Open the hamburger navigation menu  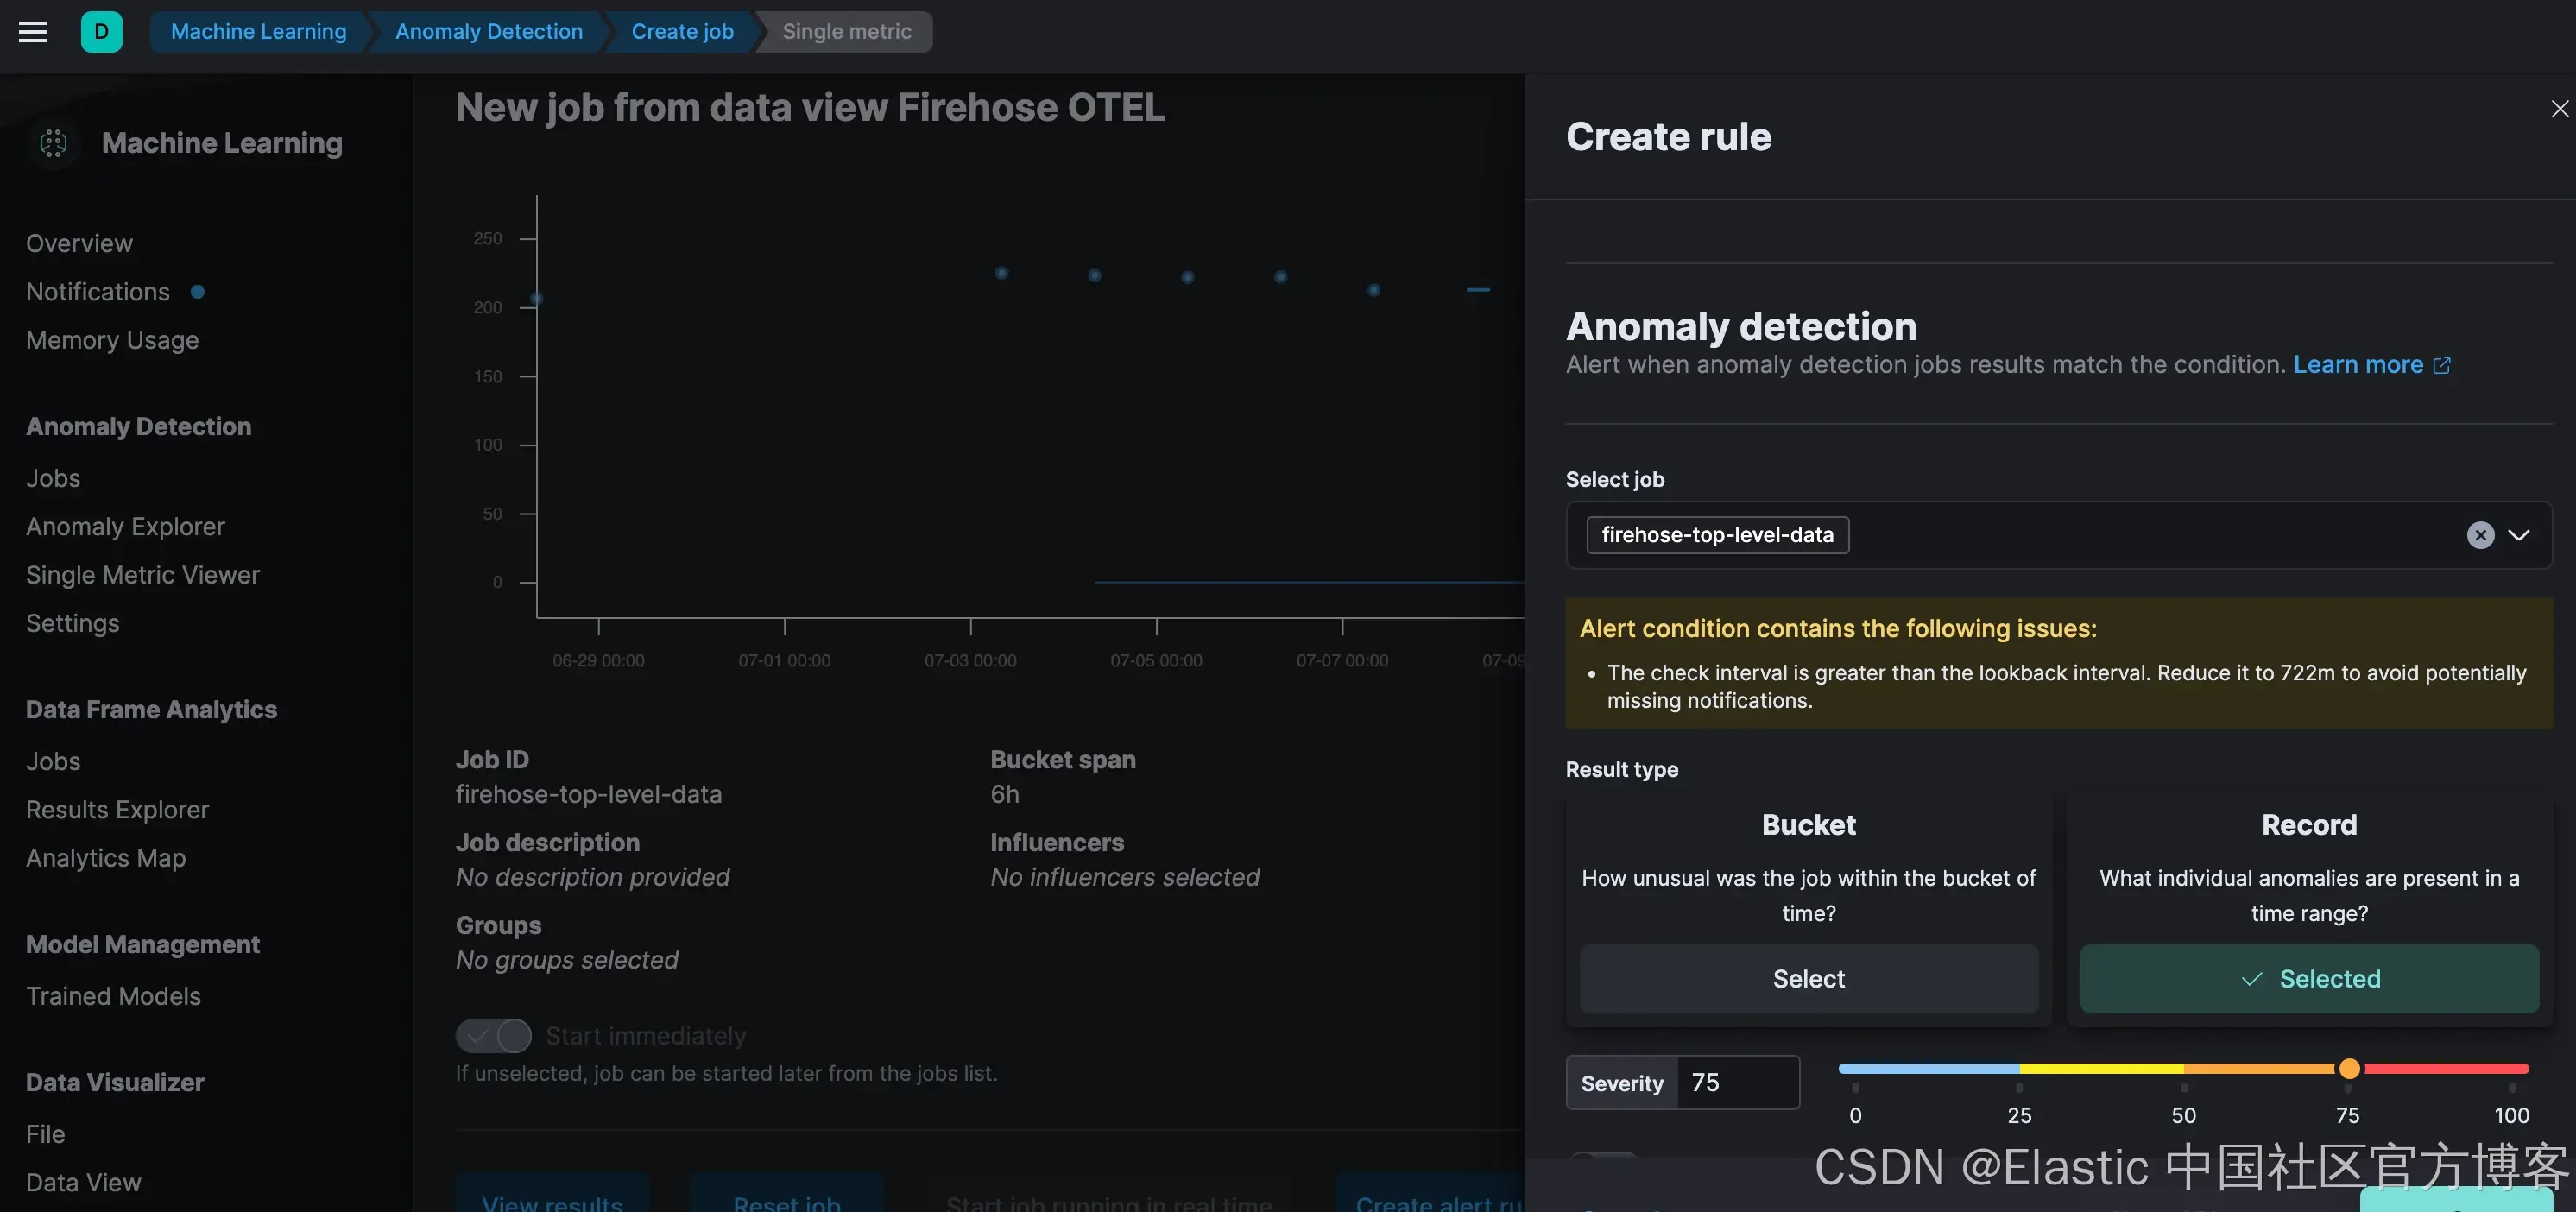33,32
